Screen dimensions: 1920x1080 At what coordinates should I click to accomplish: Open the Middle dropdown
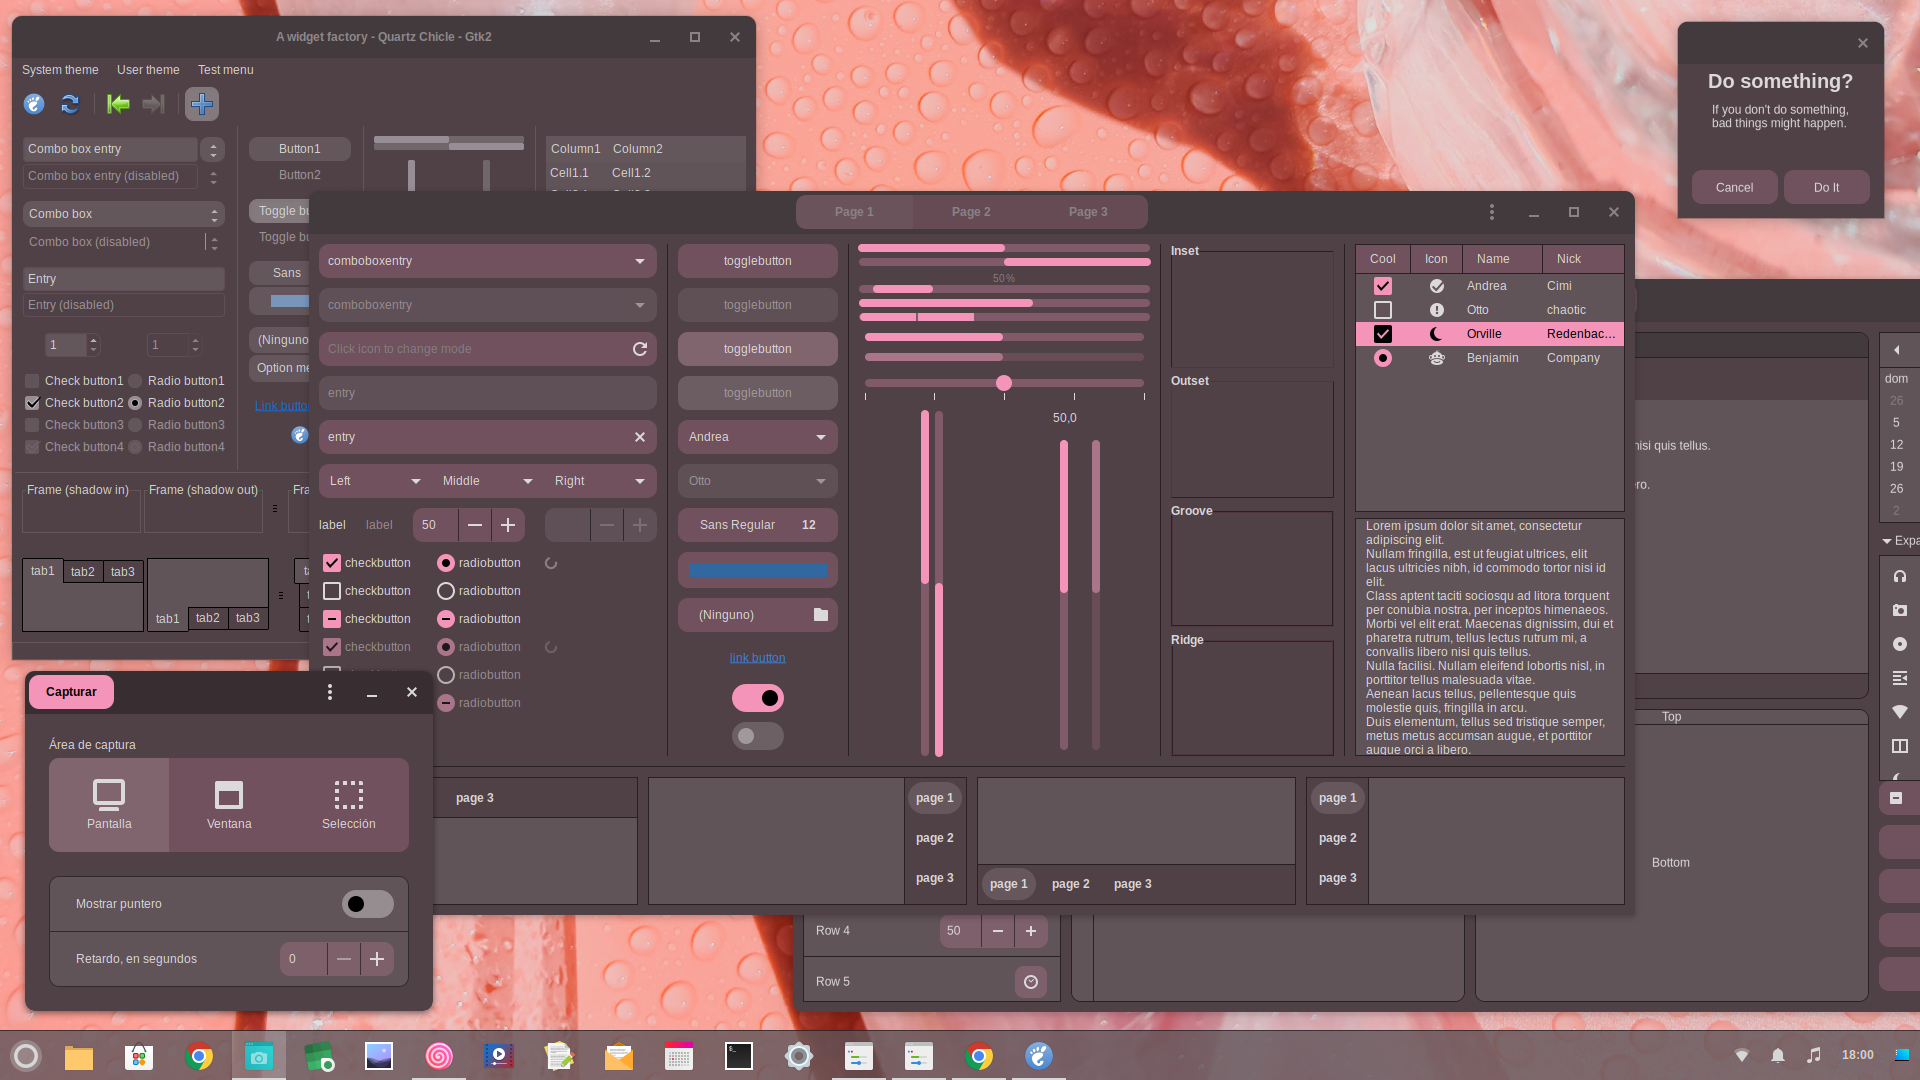[x=487, y=481]
